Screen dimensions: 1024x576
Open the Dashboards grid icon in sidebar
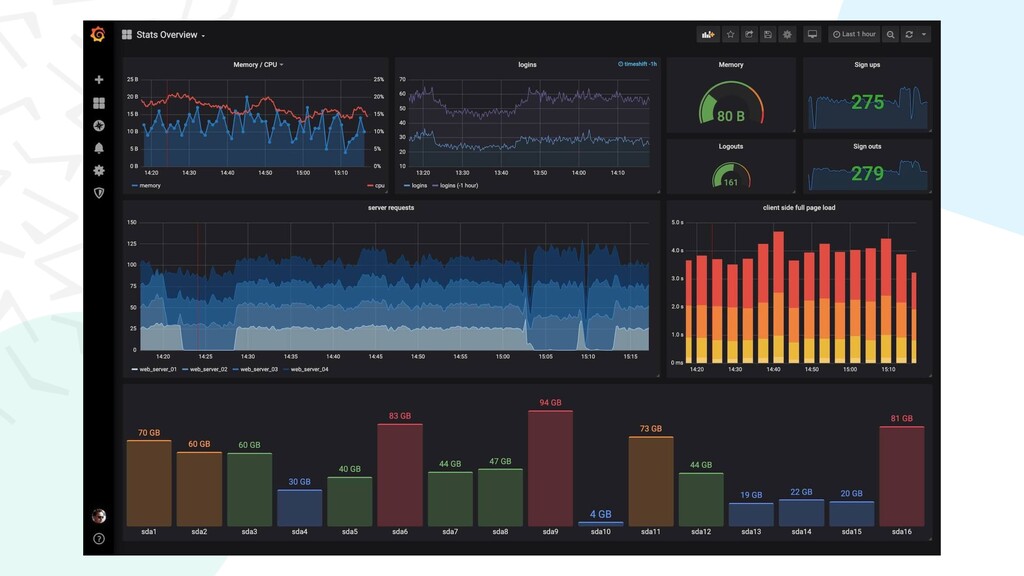click(99, 103)
